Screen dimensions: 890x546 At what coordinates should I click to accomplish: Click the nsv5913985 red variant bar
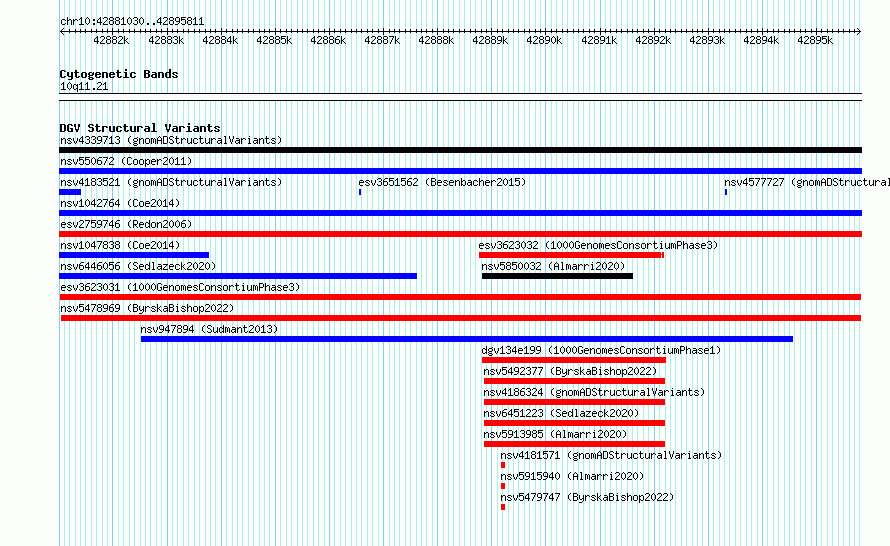coord(574,444)
